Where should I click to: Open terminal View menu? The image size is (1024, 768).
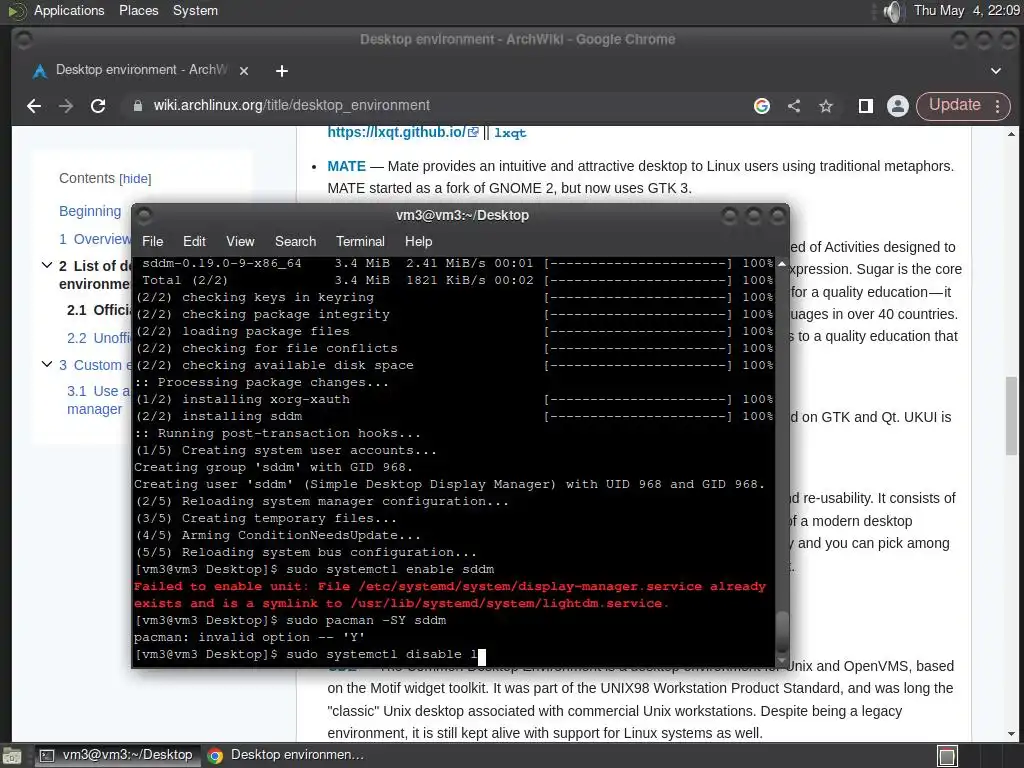[240, 242]
